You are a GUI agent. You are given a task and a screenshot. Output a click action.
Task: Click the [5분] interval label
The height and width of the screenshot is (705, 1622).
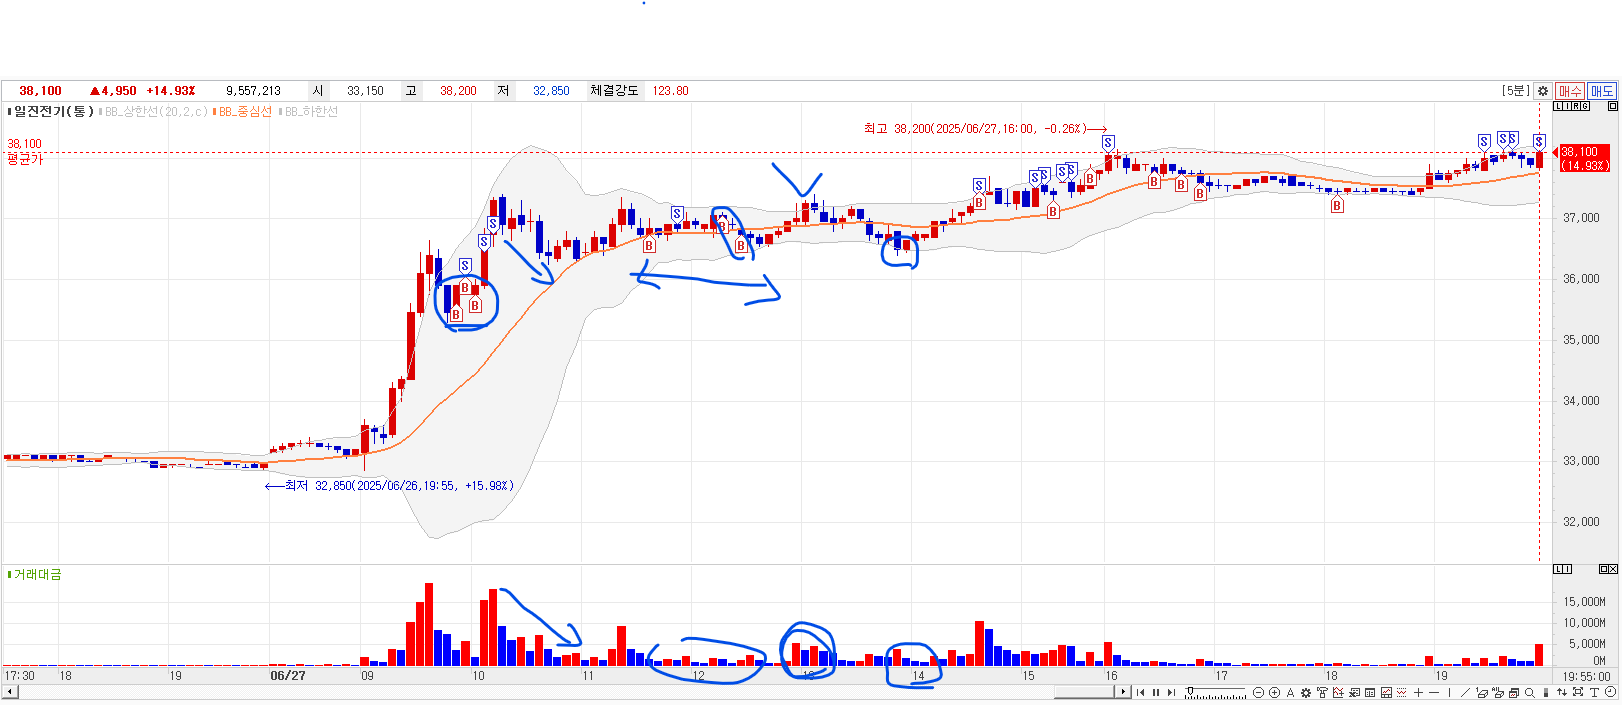click(1515, 90)
